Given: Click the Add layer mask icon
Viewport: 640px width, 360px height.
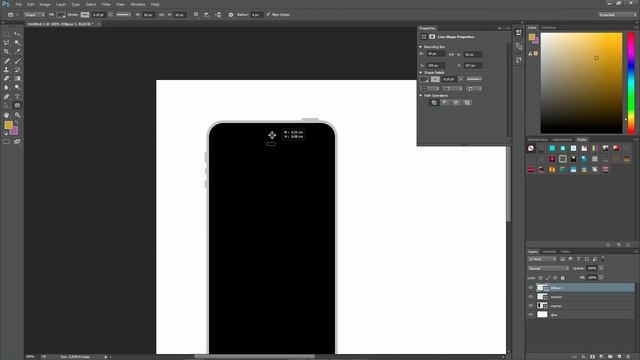Looking at the screenshot, I should (x=592, y=357).
